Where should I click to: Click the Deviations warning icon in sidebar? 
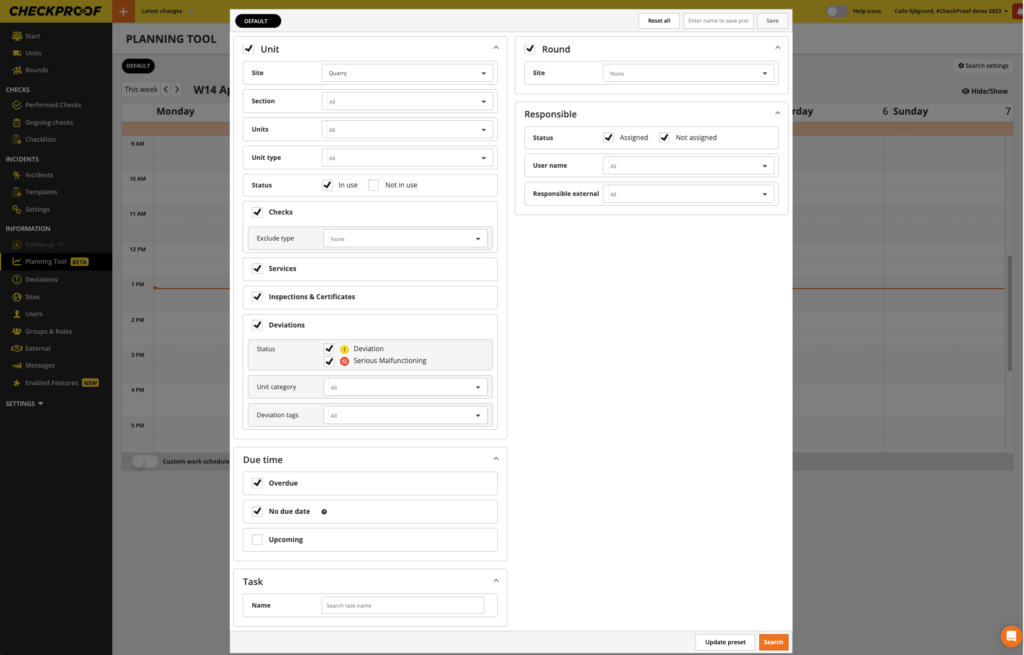(x=16, y=279)
